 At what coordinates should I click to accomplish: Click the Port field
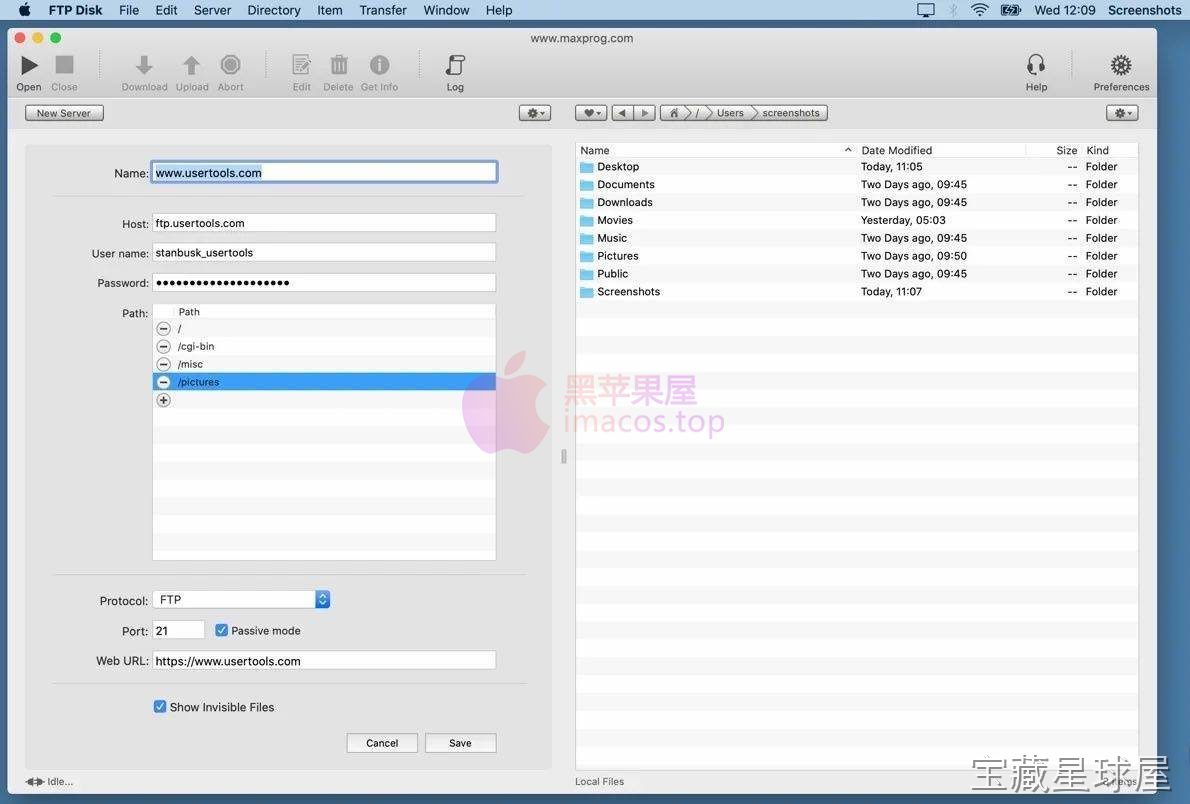pos(178,630)
